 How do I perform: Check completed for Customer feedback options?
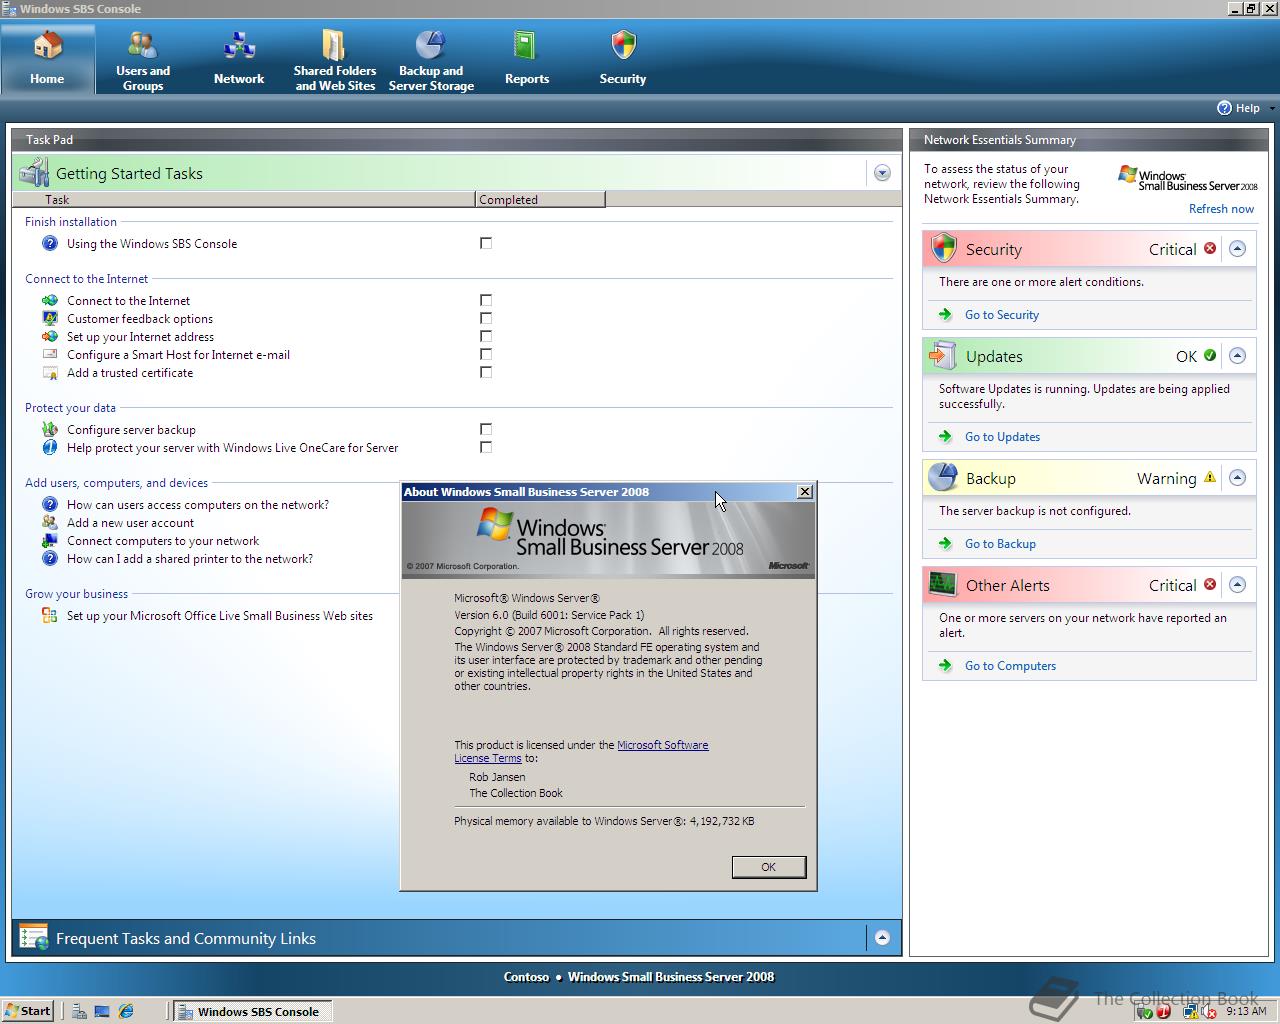(486, 318)
